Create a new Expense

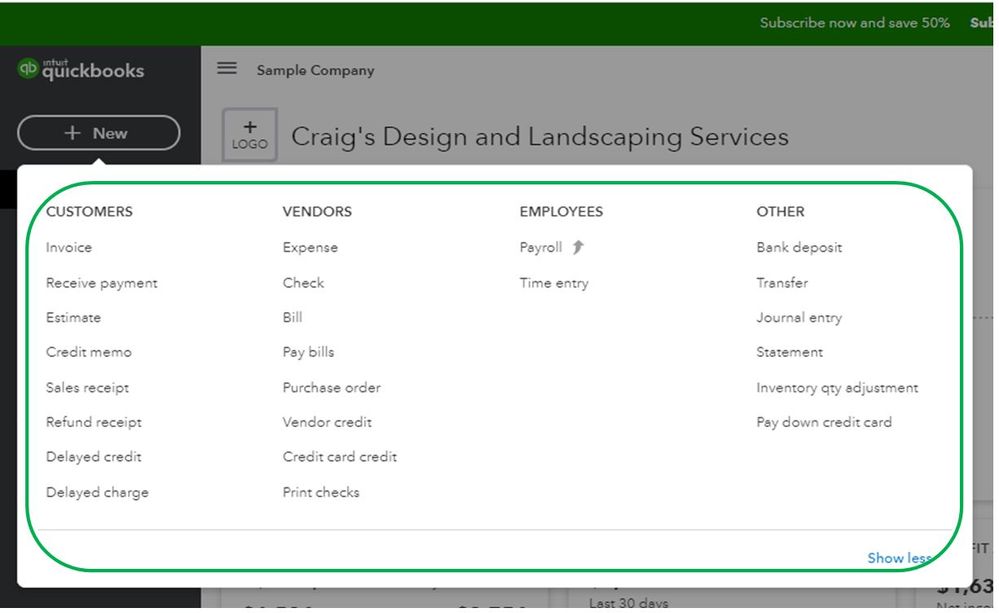tap(310, 247)
